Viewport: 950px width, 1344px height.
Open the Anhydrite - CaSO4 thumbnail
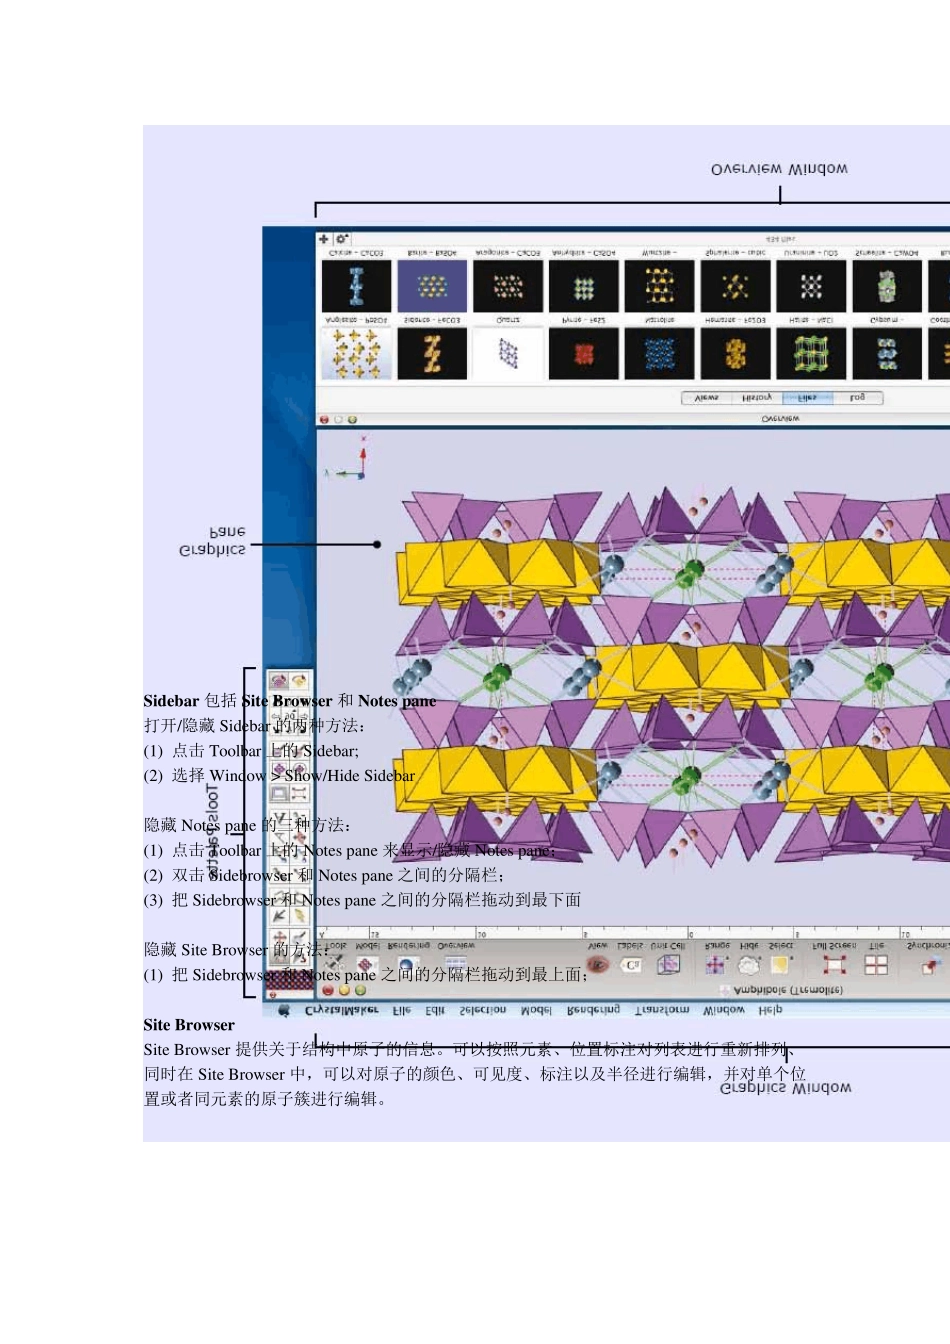coord(584,285)
